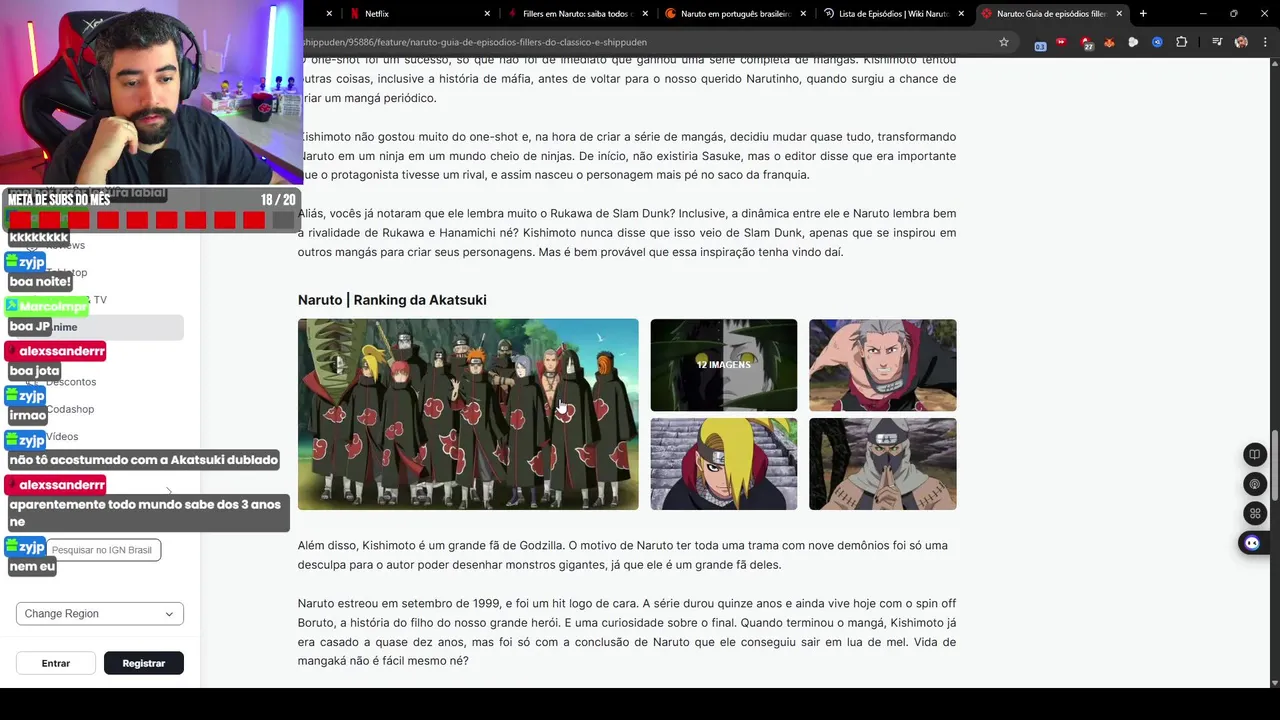This screenshot has width=1280, height=720.
Task: Open the Deidara thumbnail image
Action: click(724, 464)
